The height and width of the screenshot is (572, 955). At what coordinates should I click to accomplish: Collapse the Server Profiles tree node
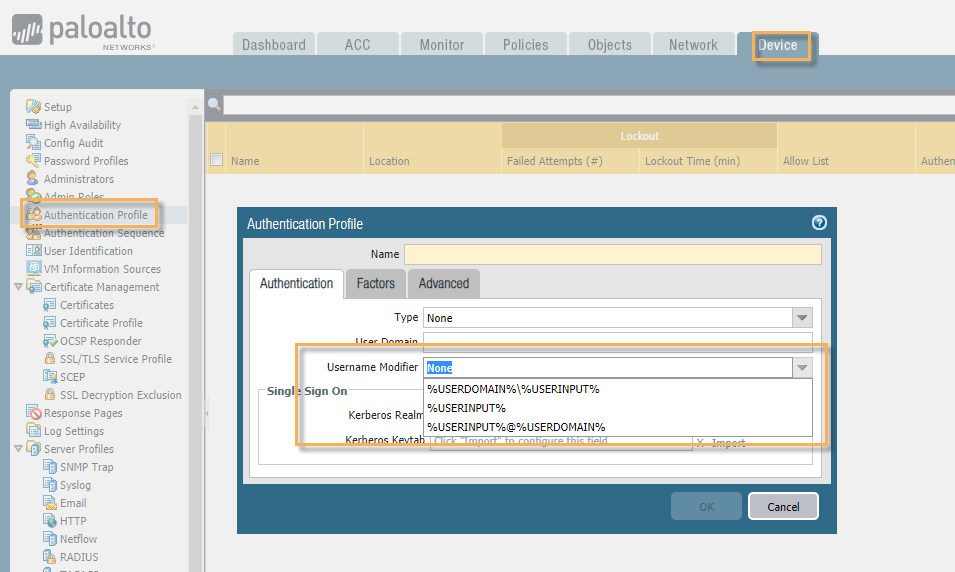click(19, 449)
